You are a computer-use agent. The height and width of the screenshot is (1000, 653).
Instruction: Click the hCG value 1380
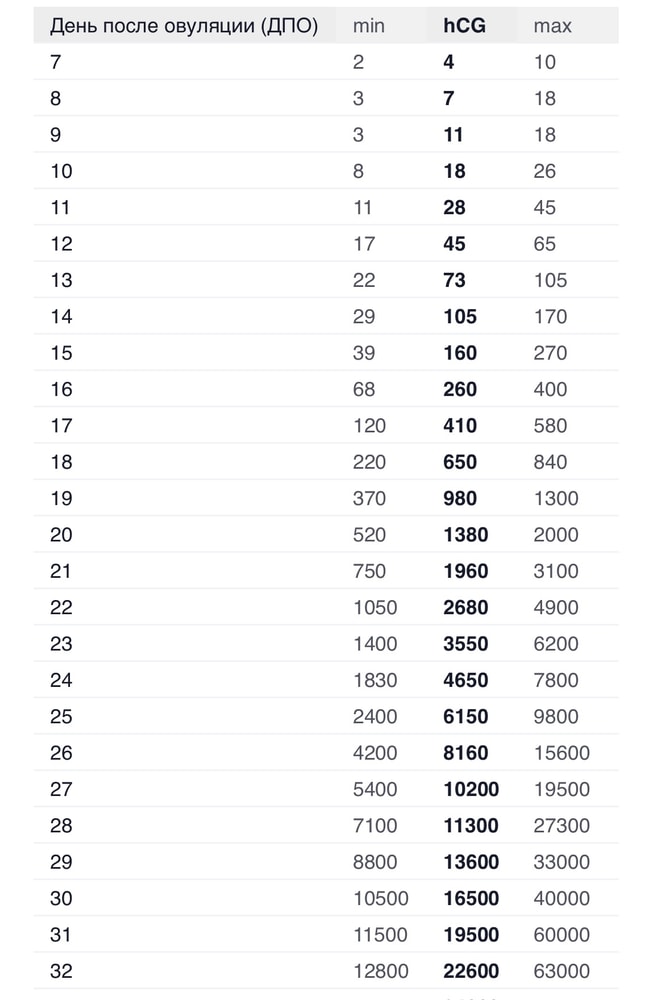tap(466, 535)
